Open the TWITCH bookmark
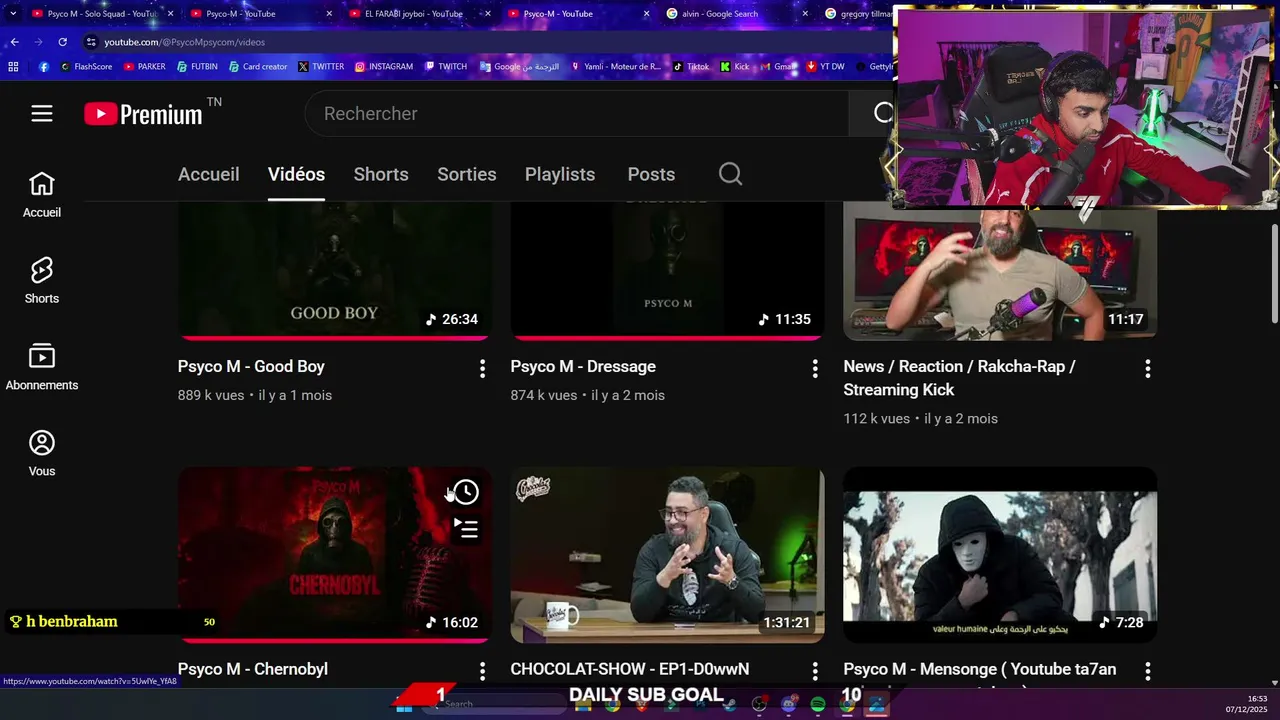 (446, 67)
